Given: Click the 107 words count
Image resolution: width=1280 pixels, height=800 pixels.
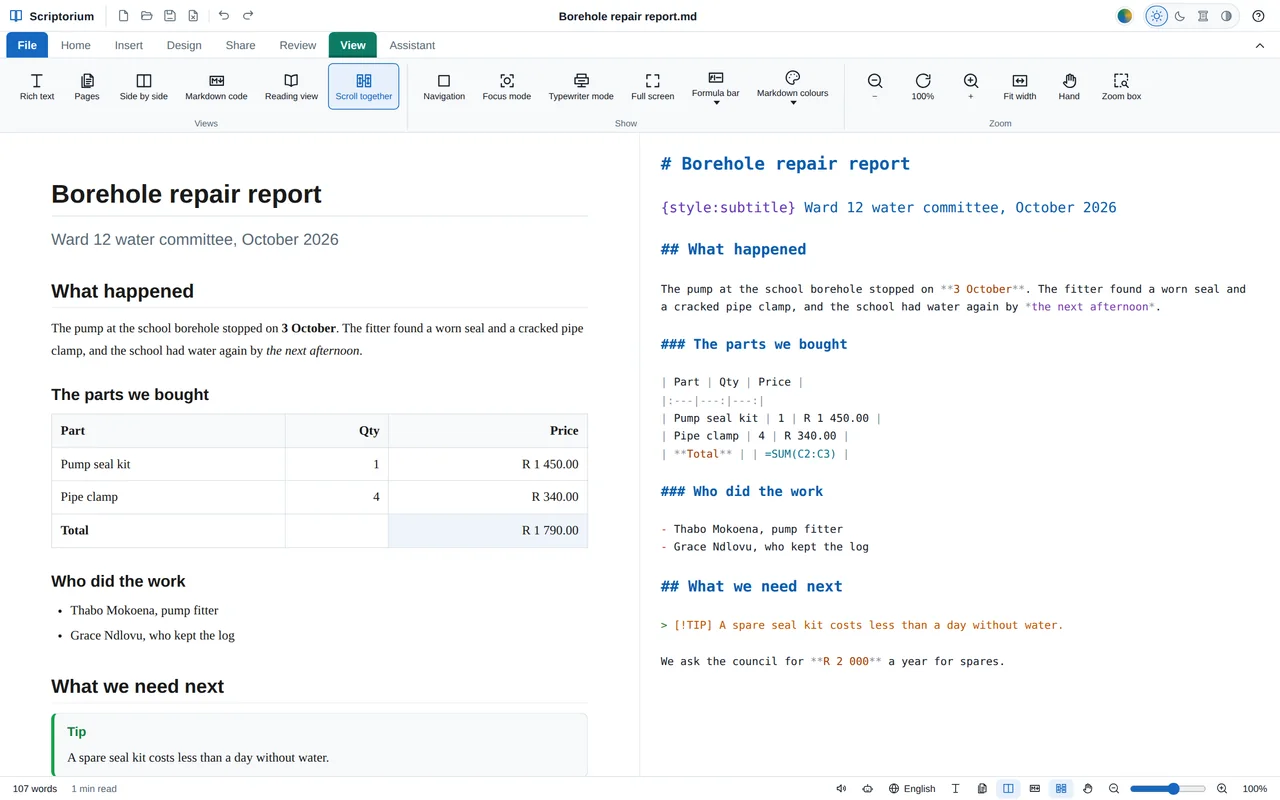Looking at the screenshot, I should point(35,789).
